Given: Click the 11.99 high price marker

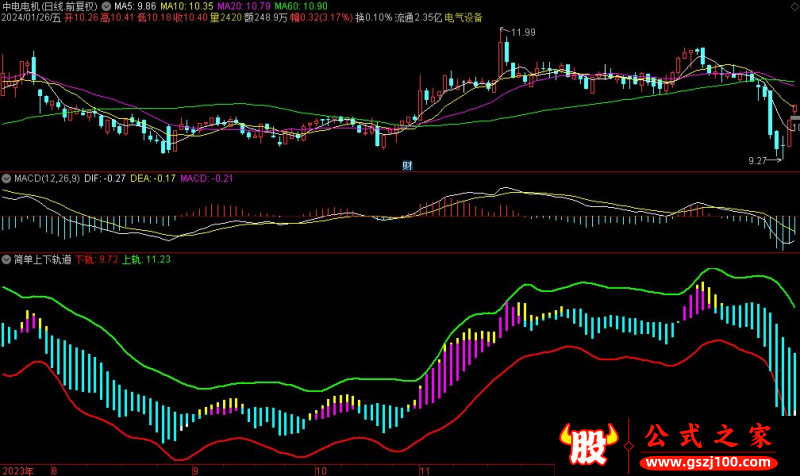Looking at the screenshot, I should pyautogui.click(x=521, y=33).
